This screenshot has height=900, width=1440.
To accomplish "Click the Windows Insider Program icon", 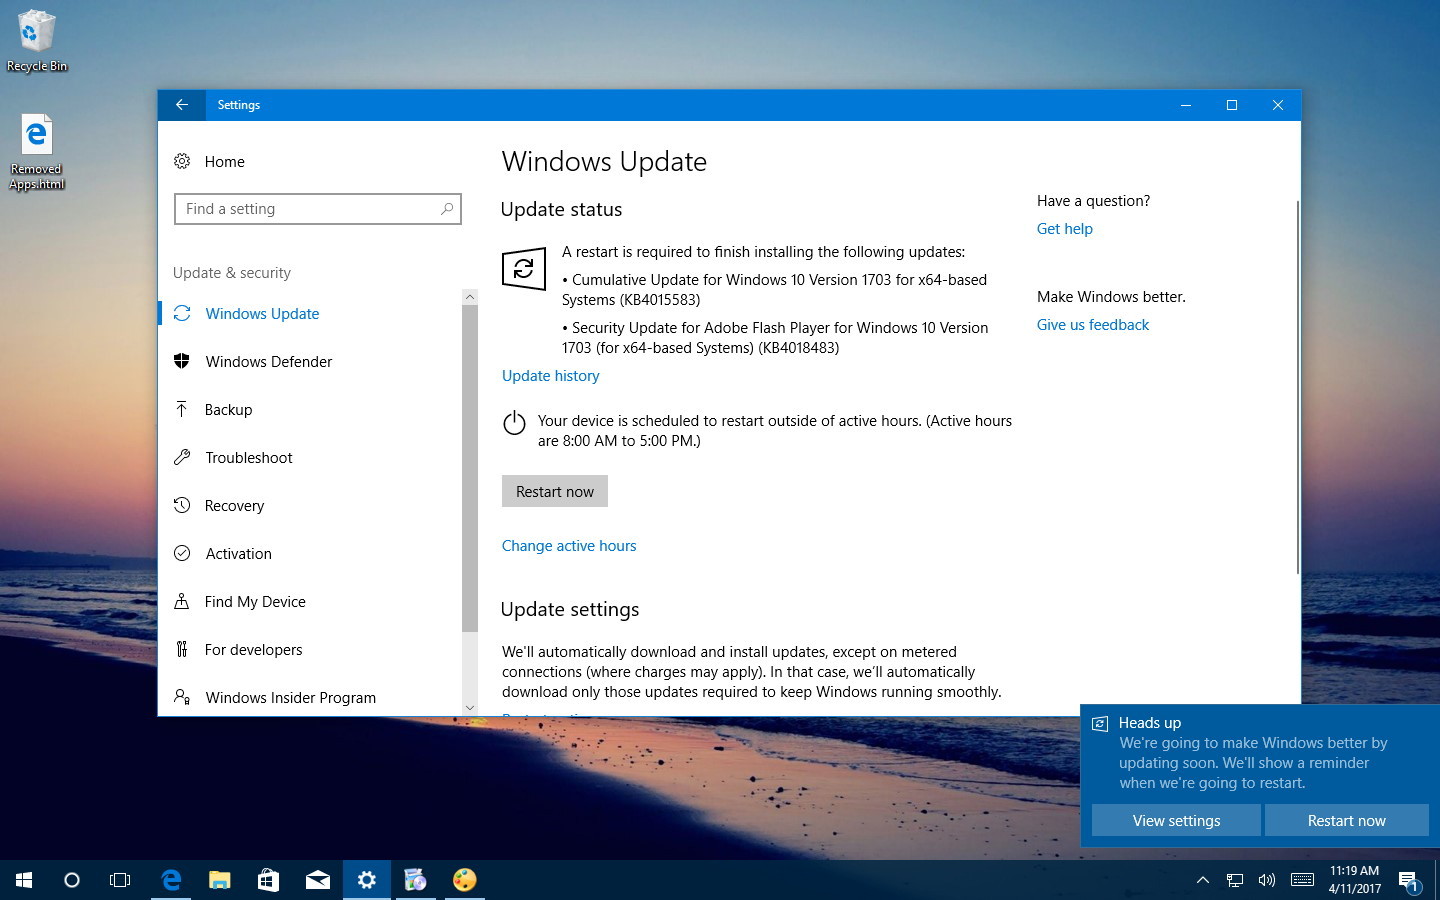I will coord(182,697).
